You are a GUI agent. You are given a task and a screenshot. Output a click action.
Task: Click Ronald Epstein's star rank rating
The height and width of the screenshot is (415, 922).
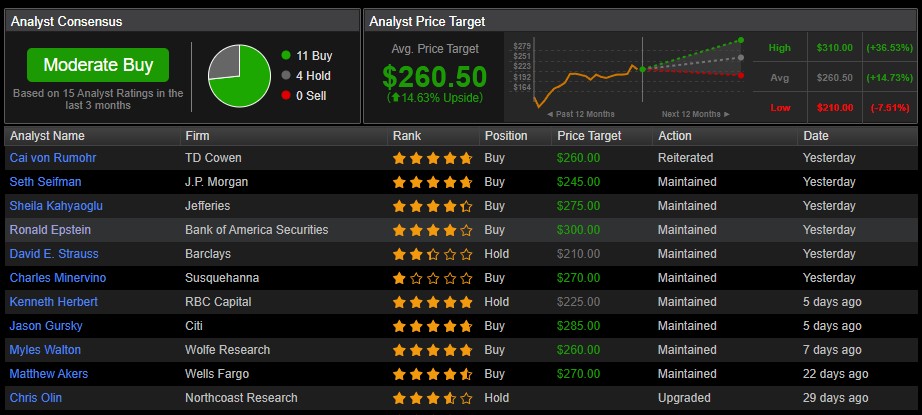(433, 230)
